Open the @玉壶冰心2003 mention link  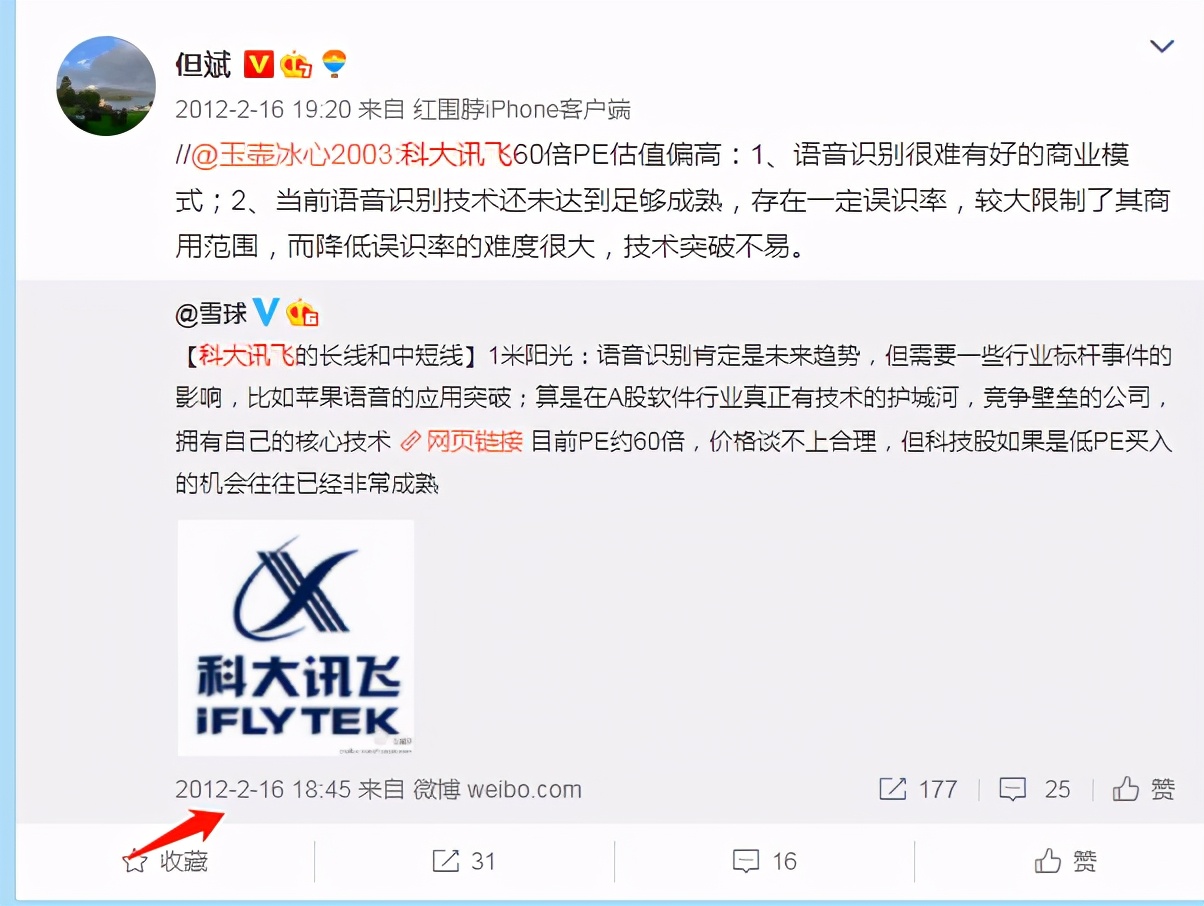pos(295,155)
